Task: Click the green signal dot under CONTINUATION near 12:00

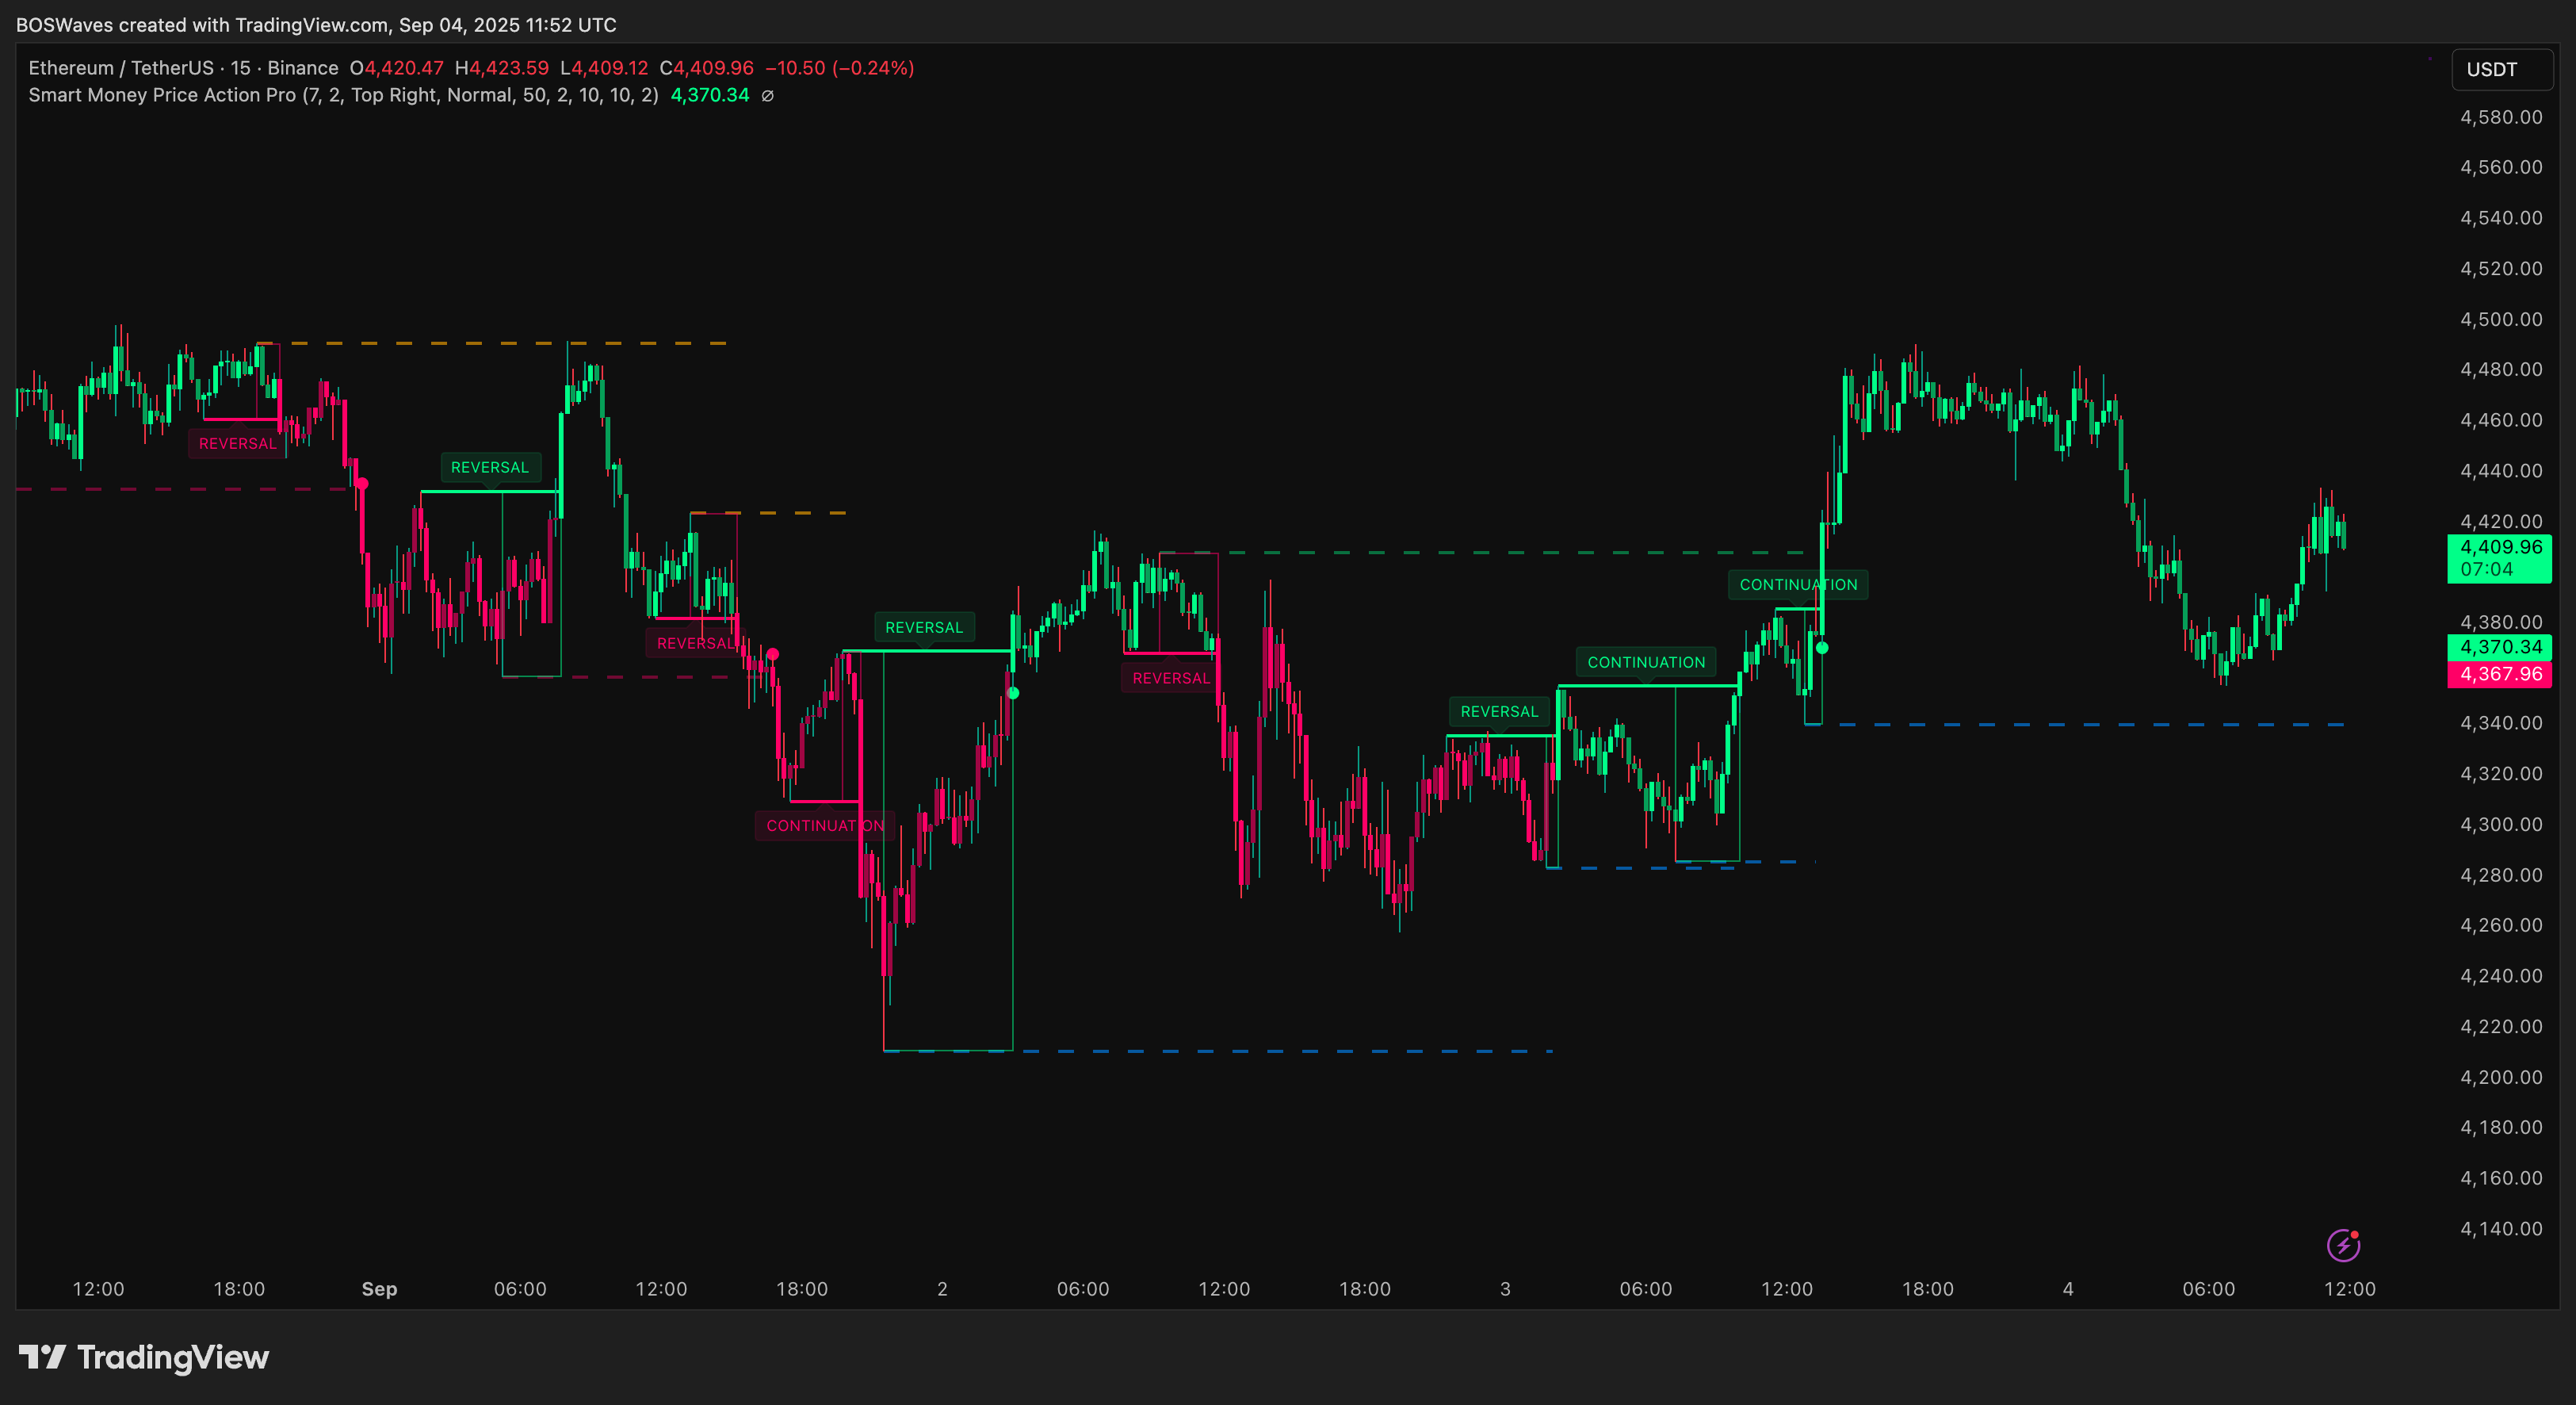Action: (1822, 648)
